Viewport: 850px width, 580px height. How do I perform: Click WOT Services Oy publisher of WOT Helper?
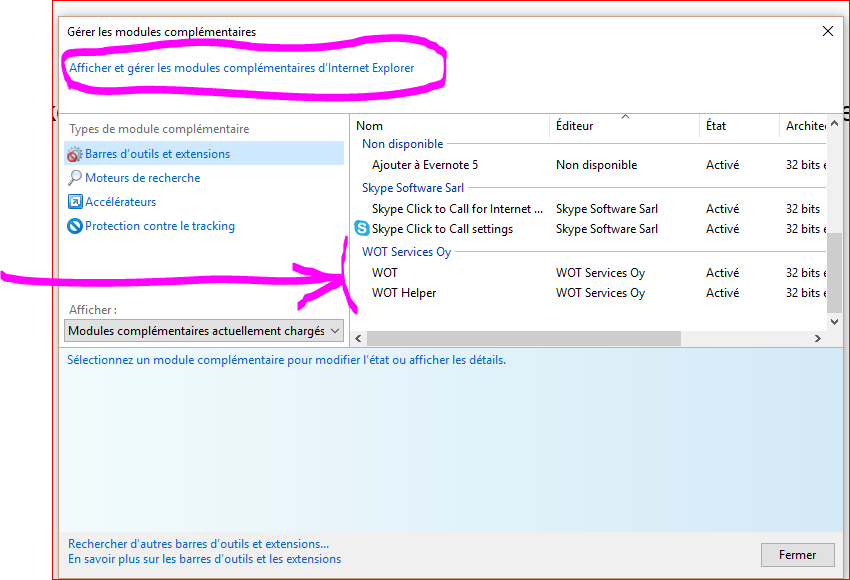(600, 293)
